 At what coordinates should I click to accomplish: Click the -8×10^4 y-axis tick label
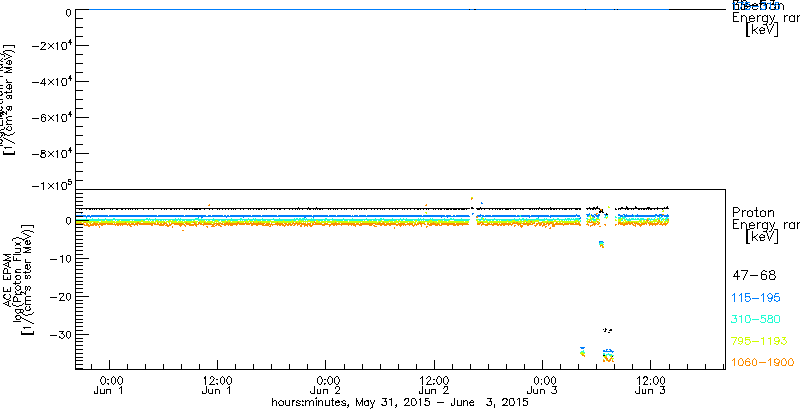52,153
